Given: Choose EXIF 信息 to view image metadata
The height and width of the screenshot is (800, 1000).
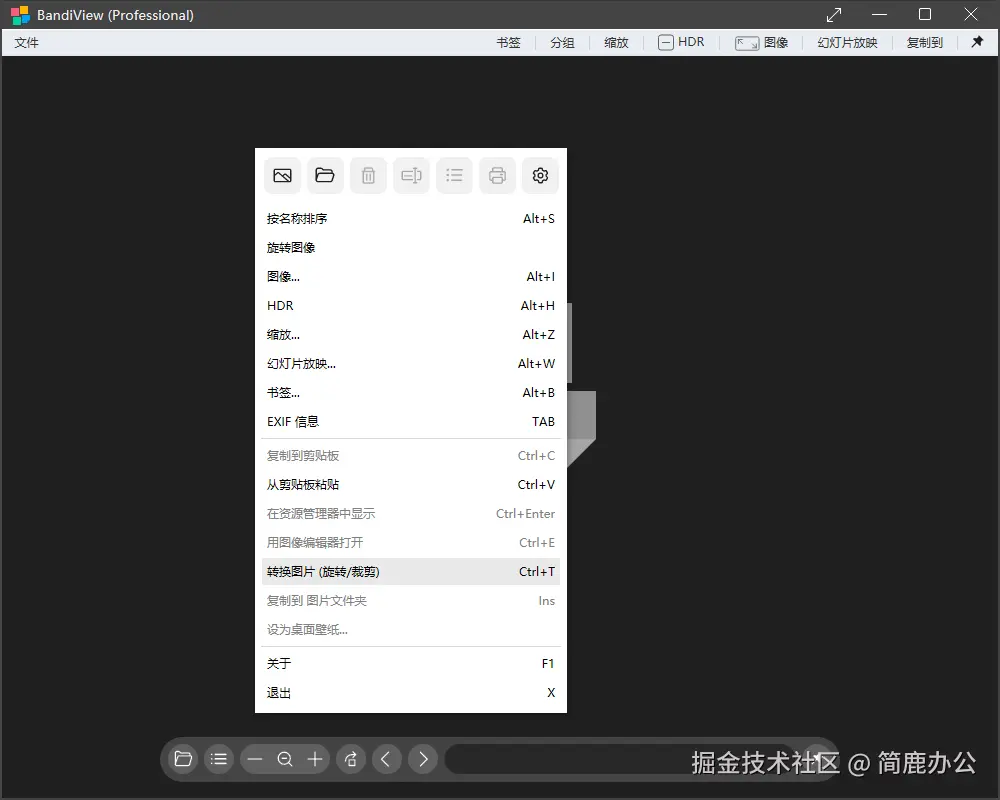Looking at the screenshot, I should pyautogui.click(x=292, y=421).
